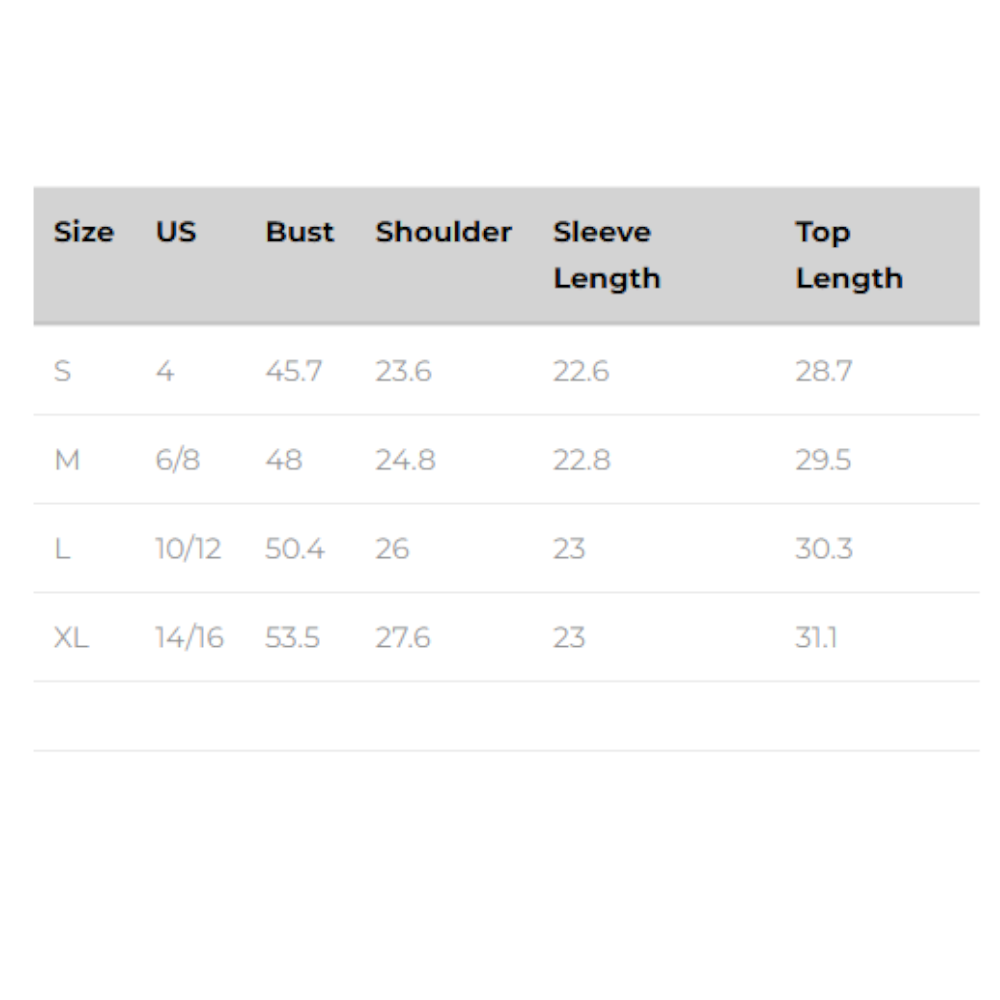This screenshot has height=1000, width=1000.
Task: Click the Bust column header
Action: click(x=300, y=232)
